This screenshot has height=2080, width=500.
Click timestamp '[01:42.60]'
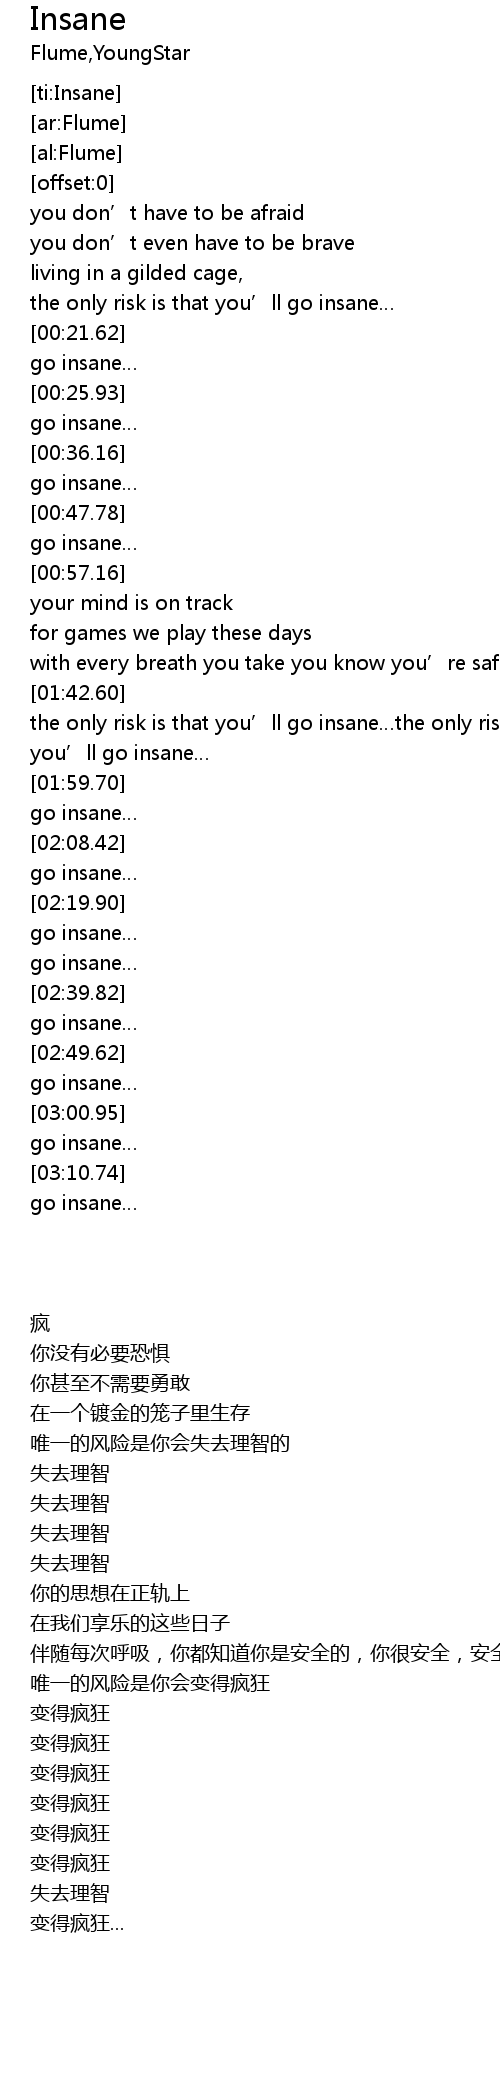coord(78,693)
